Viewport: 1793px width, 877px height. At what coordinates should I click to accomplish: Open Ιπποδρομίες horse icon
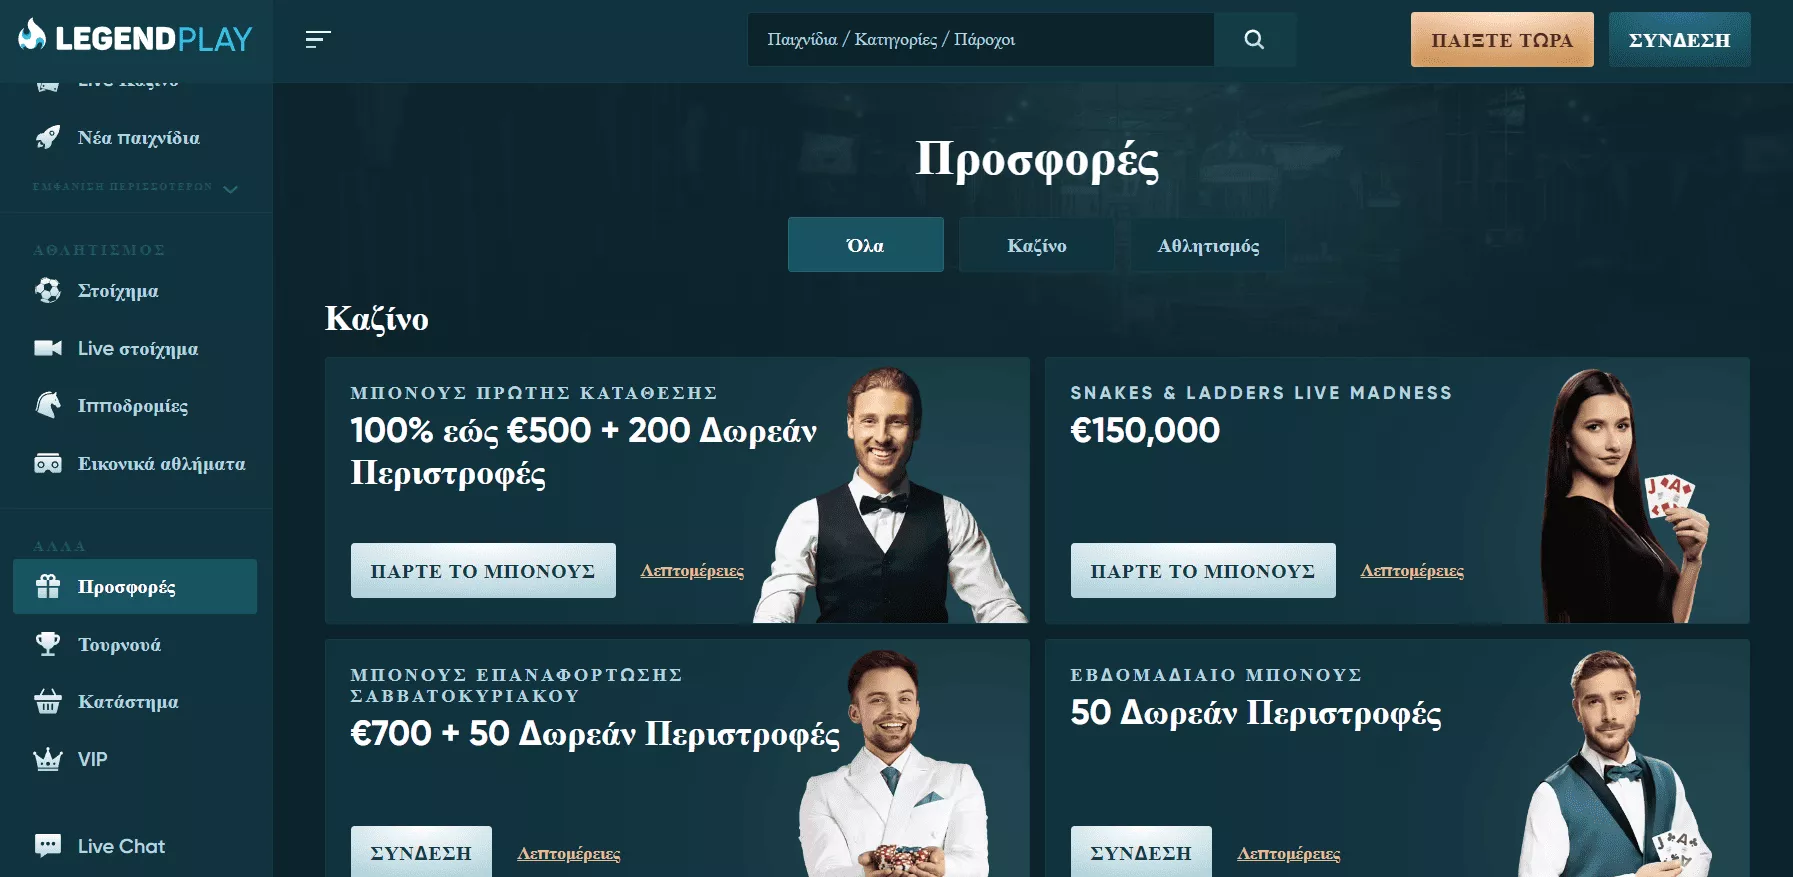(48, 405)
